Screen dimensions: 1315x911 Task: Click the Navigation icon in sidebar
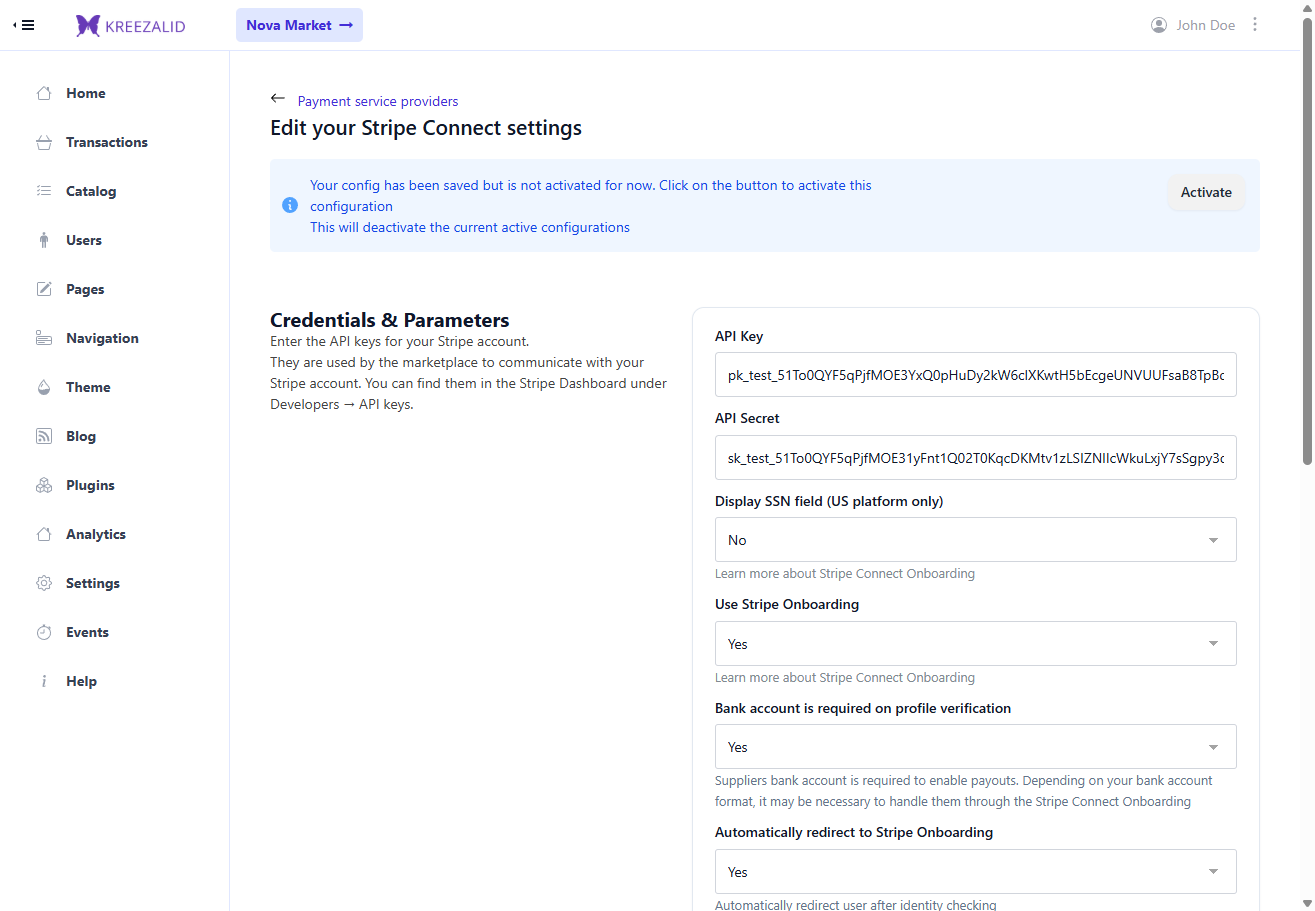click(44, 338)
